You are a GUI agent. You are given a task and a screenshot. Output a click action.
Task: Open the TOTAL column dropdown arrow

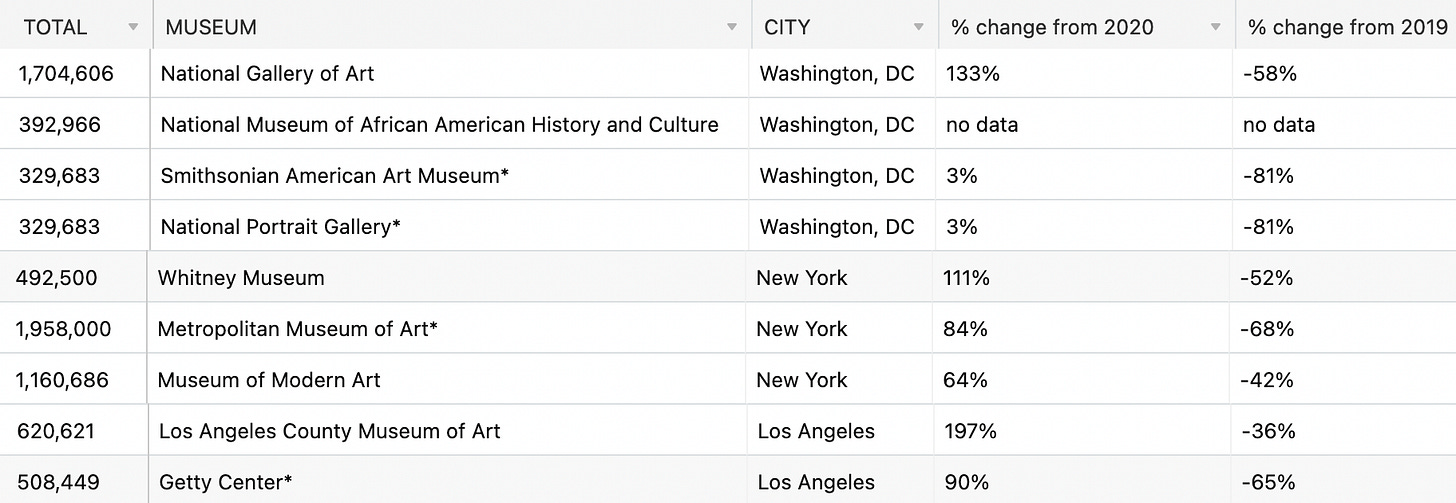[x=133, y=28]
